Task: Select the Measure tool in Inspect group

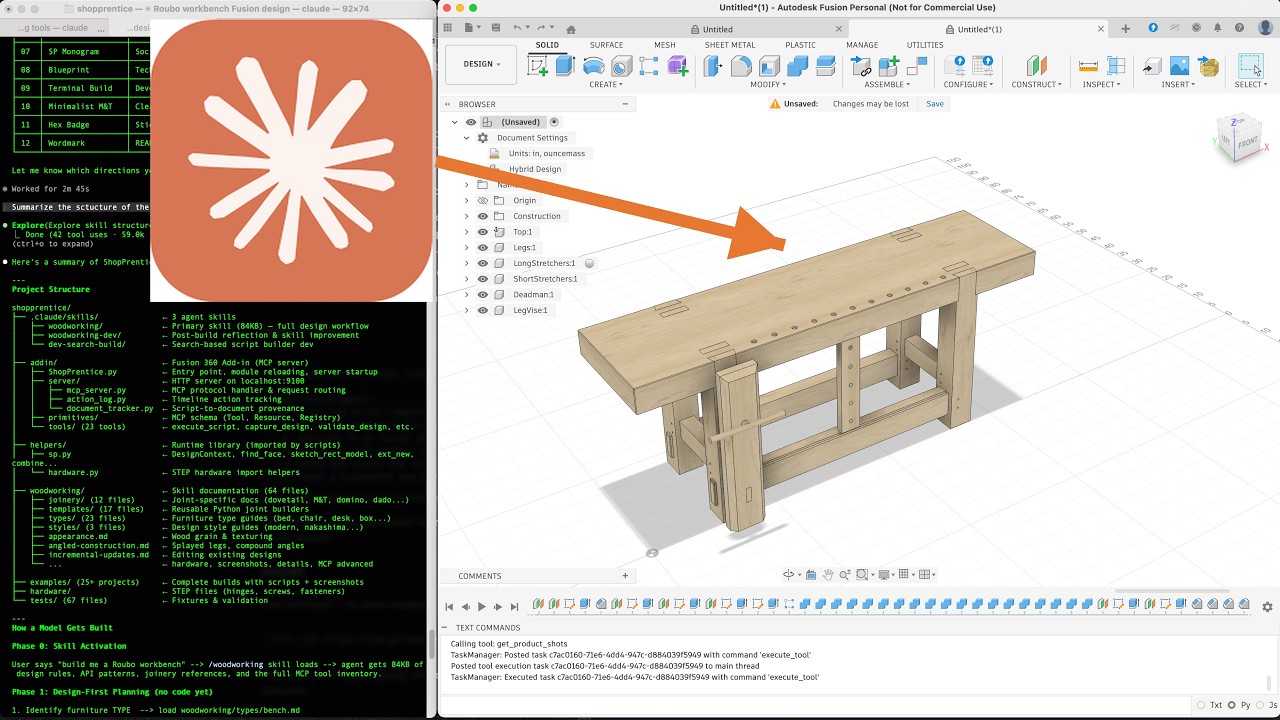Action: [1089, 66]
